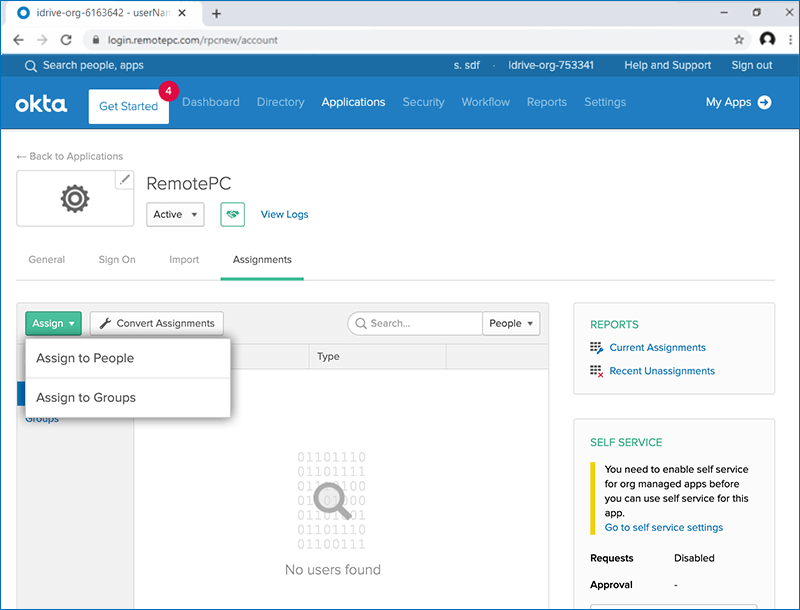Click the edit pencil icon on app logo
The height and width of the screenshot is (610, 800).
pyautogui.click(x=124, y=180)
